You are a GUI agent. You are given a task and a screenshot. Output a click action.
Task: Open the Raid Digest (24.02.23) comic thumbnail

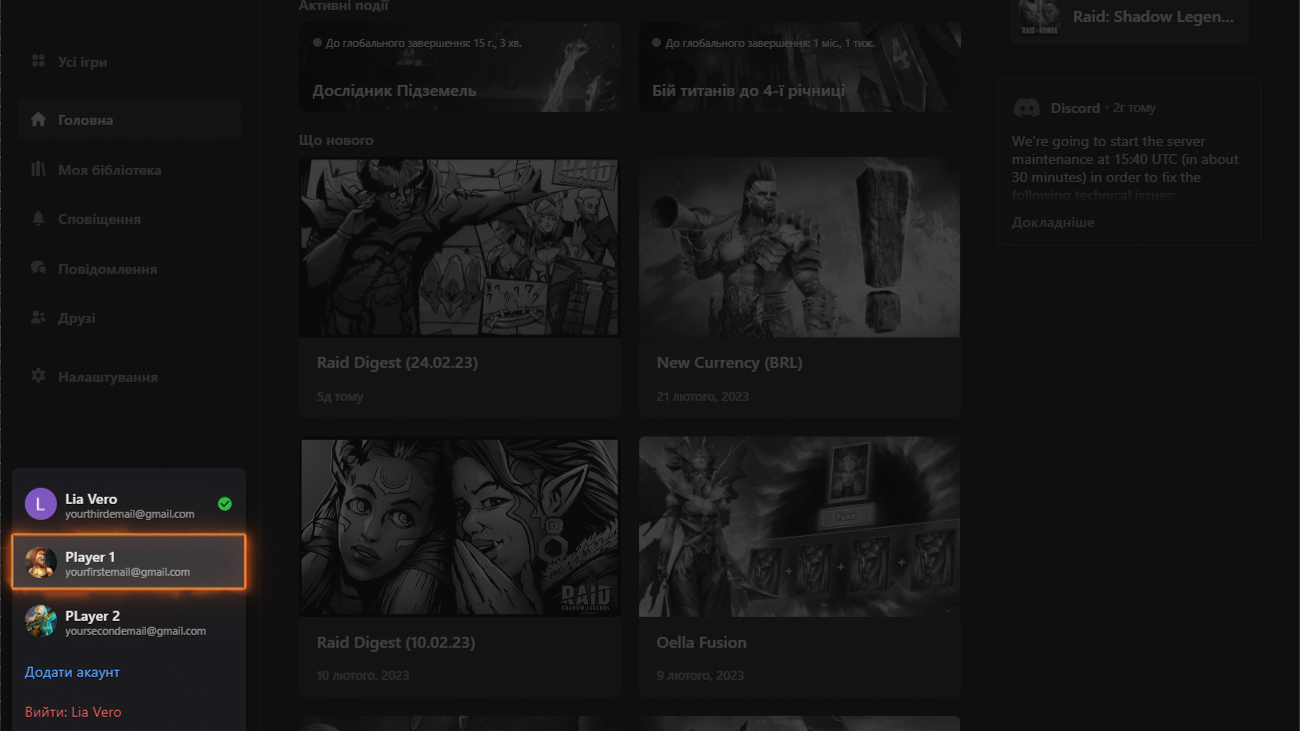pos(460,247)
